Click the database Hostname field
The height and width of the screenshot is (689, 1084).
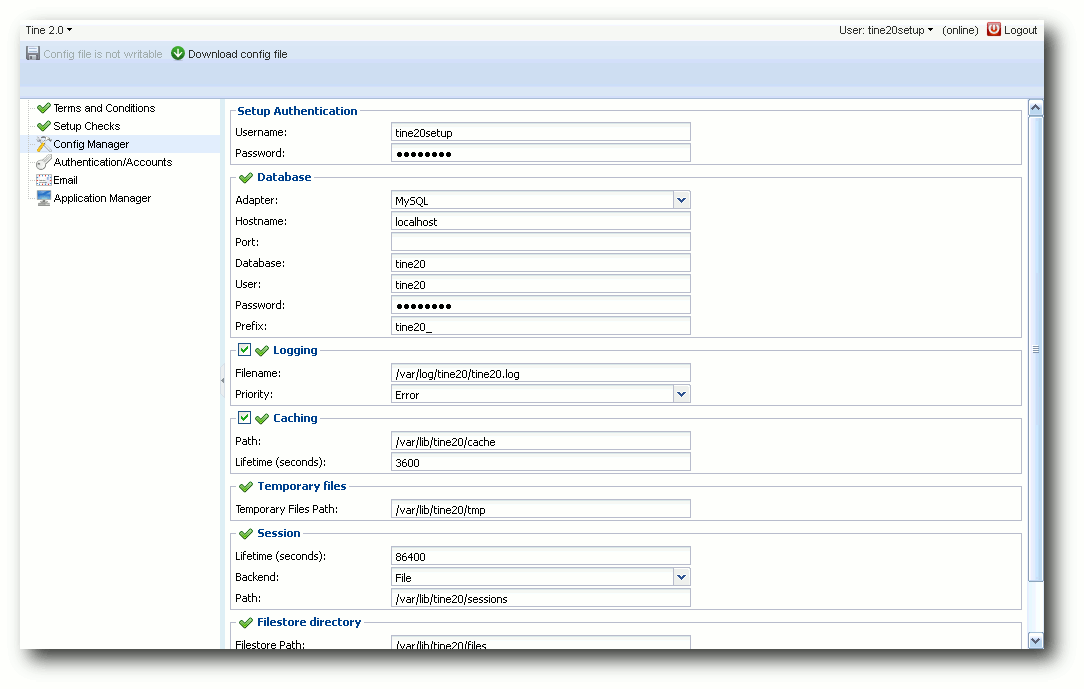pos(541,221)
